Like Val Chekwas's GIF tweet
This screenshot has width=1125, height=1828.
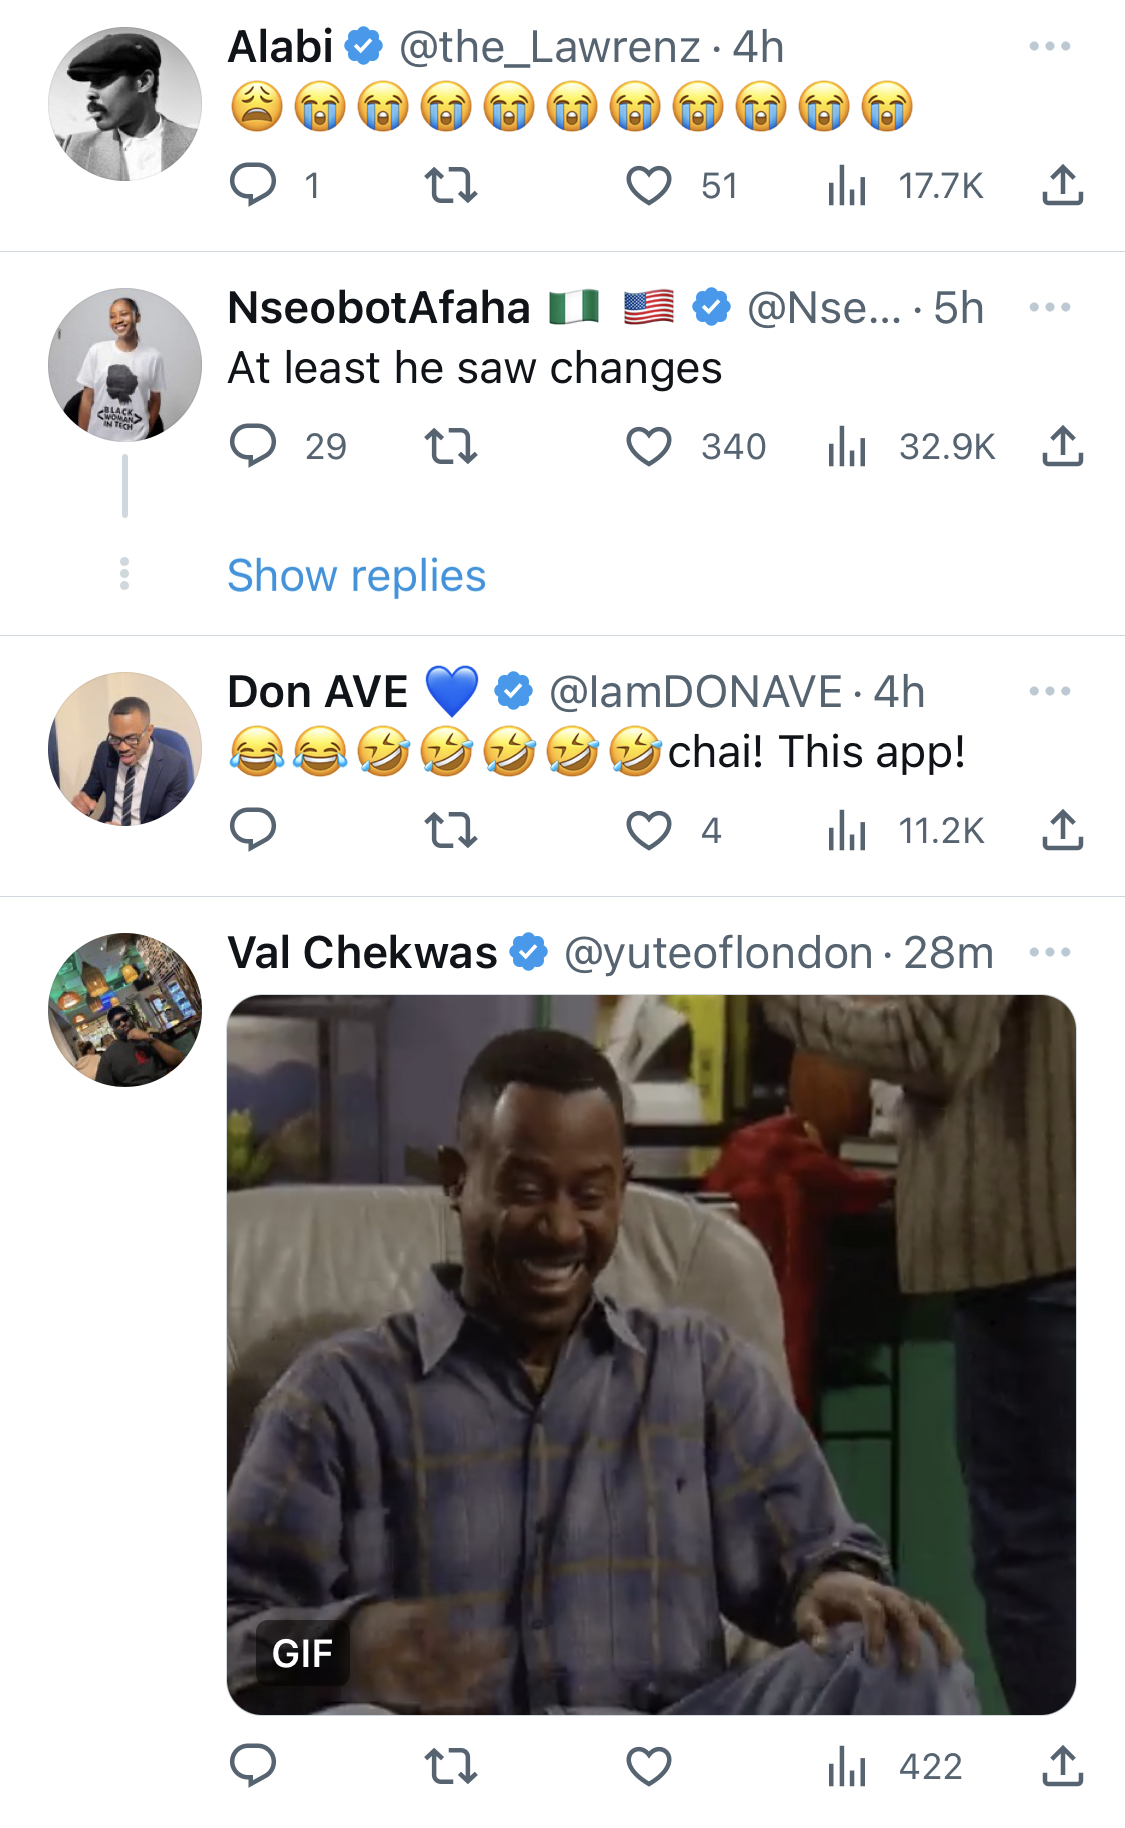648,1767
